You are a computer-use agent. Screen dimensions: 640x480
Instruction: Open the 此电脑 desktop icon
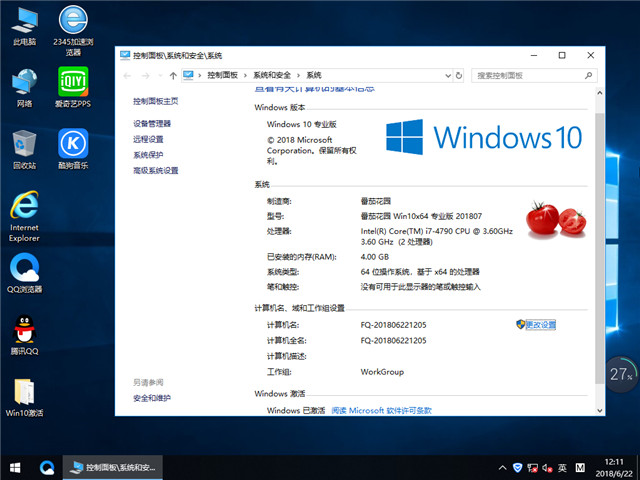[x=24, y=26]
